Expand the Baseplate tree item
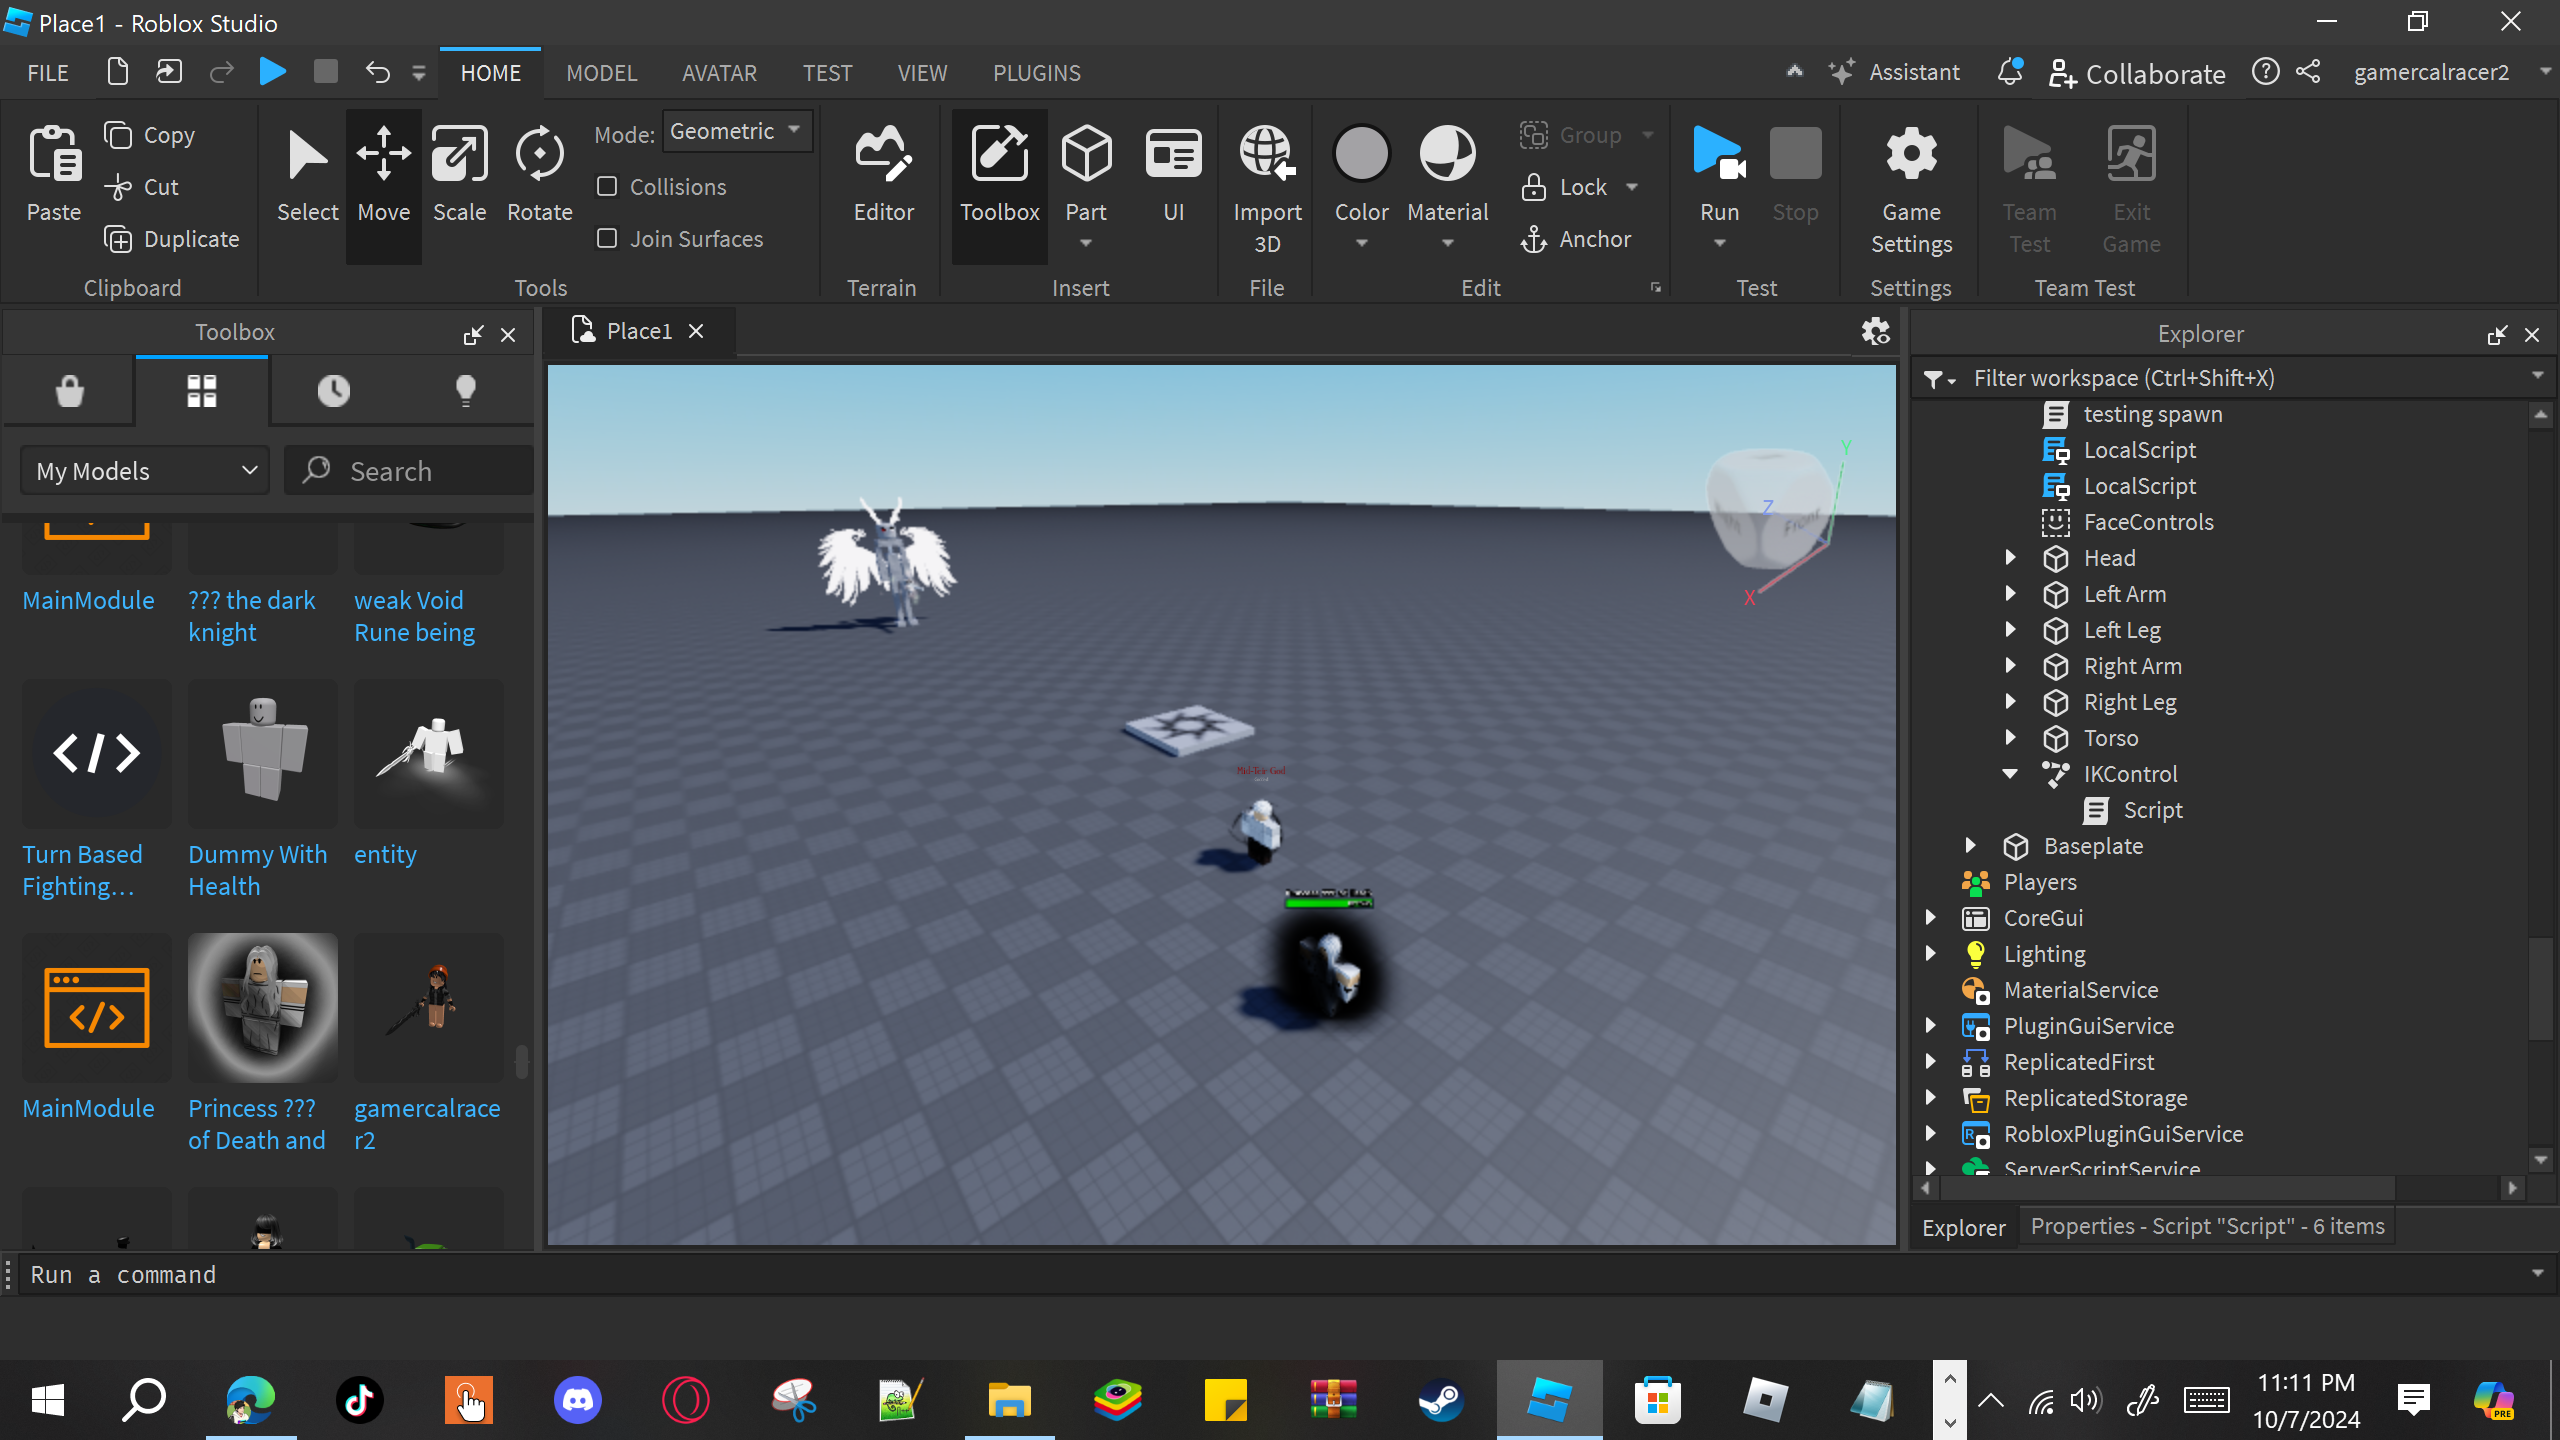Screen dimensions: 2560x1440 pos(1970,846)
